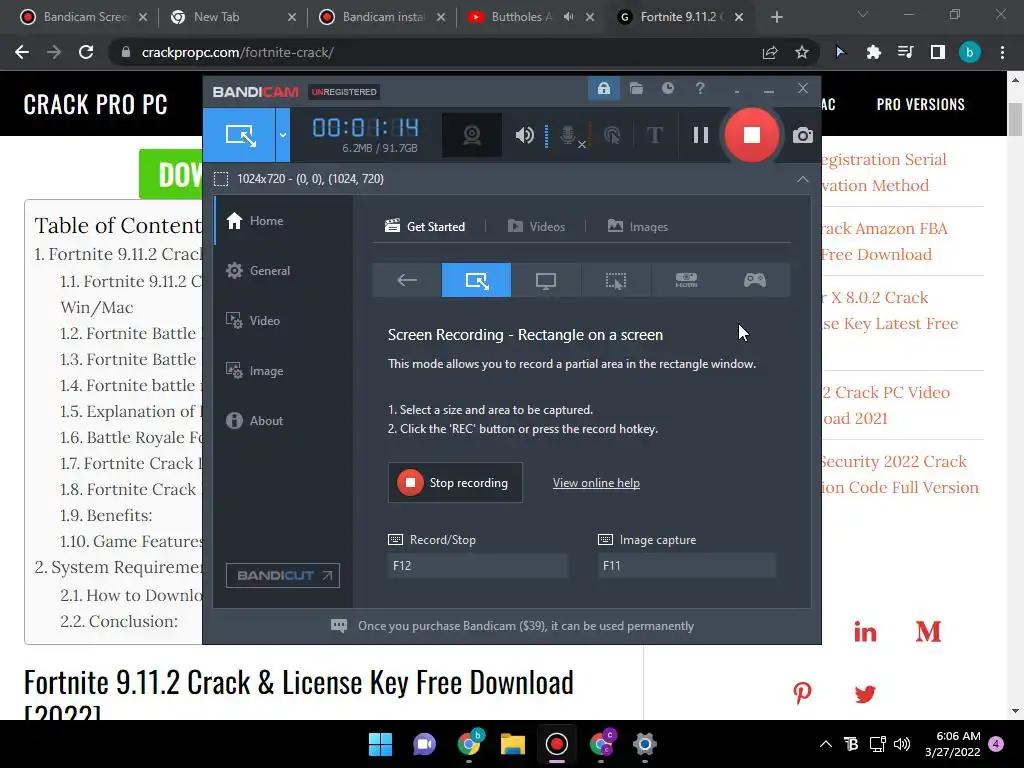
Task: Open table of contents item 1.9 Benefits
Action: click(x=106, y=515)
